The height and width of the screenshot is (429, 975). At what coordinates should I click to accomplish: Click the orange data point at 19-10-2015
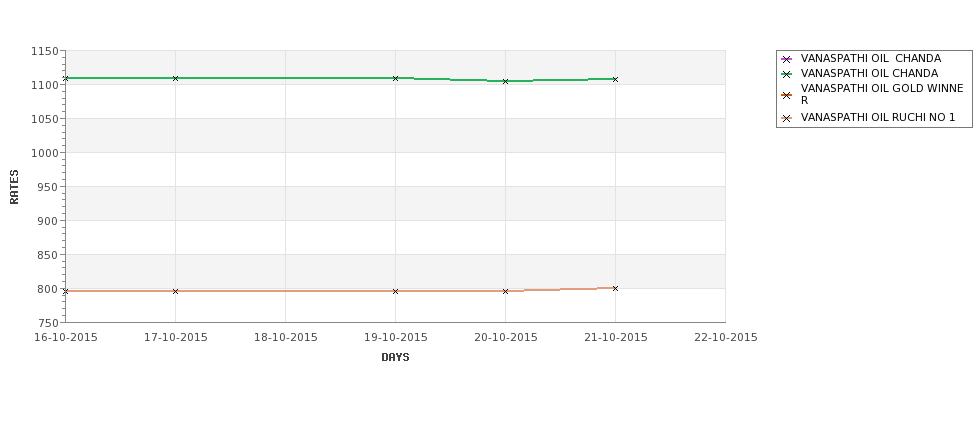click(x=395, y=291)
